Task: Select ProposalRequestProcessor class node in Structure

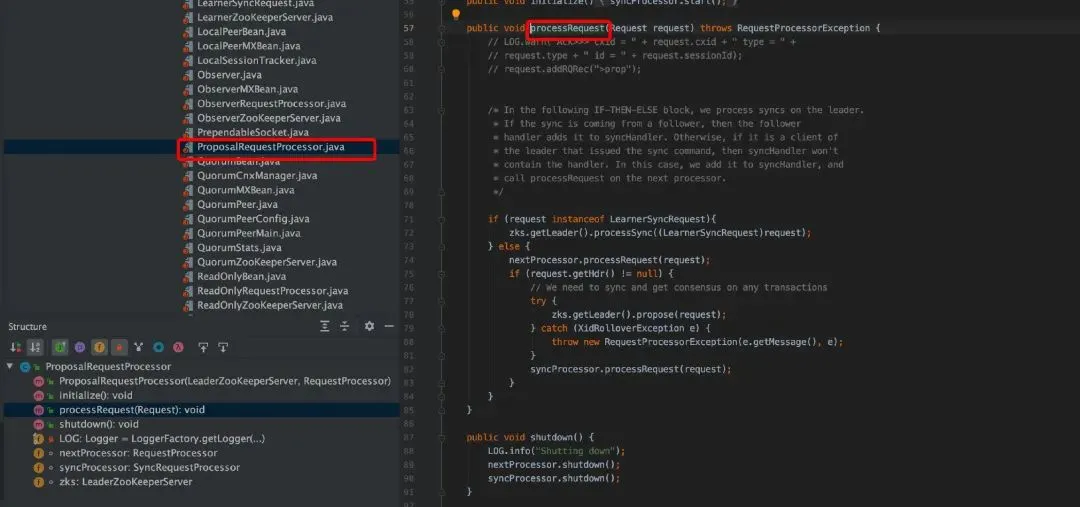Action: [107, 366]
